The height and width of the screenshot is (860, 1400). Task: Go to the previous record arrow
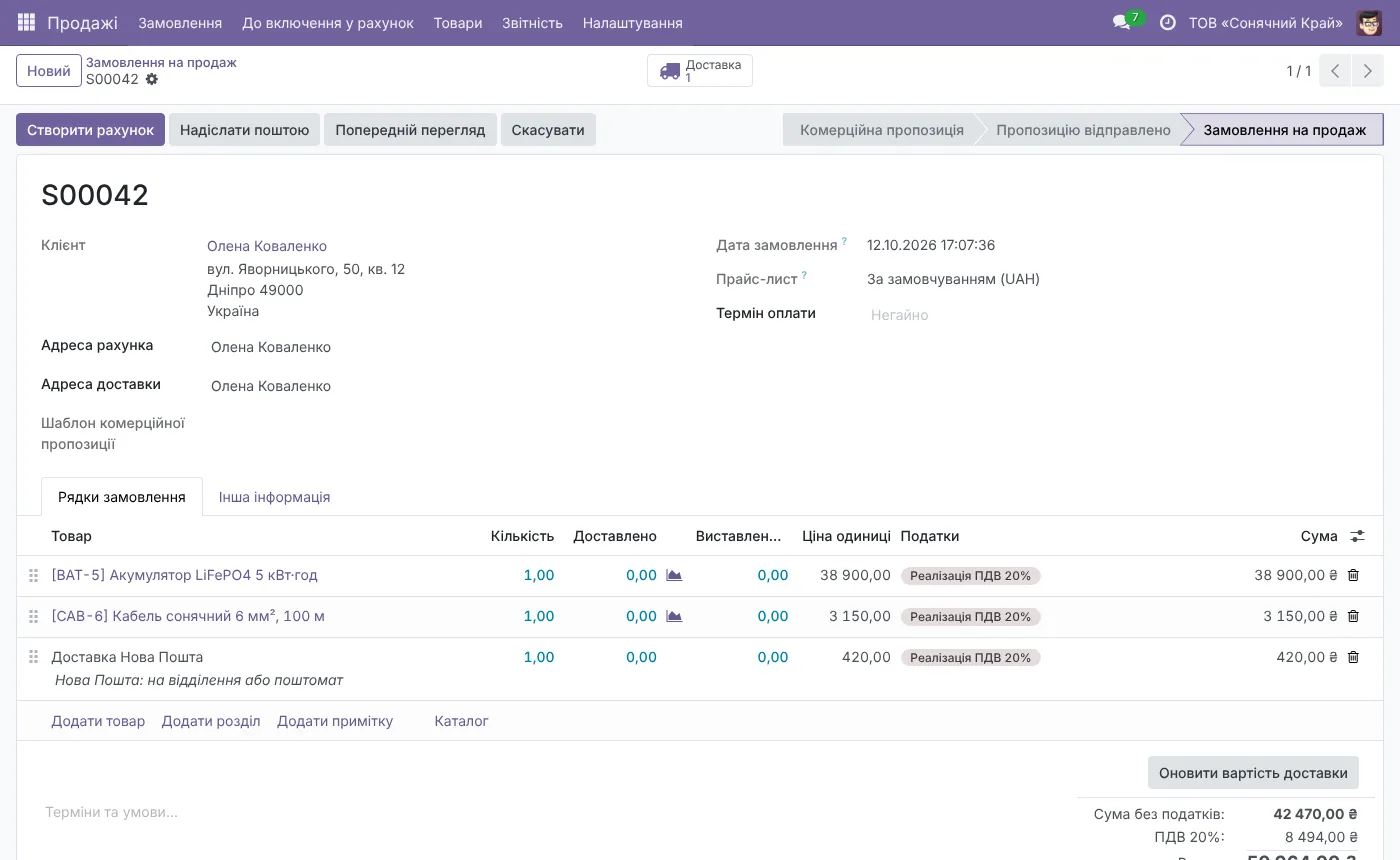click(1335, 71)
